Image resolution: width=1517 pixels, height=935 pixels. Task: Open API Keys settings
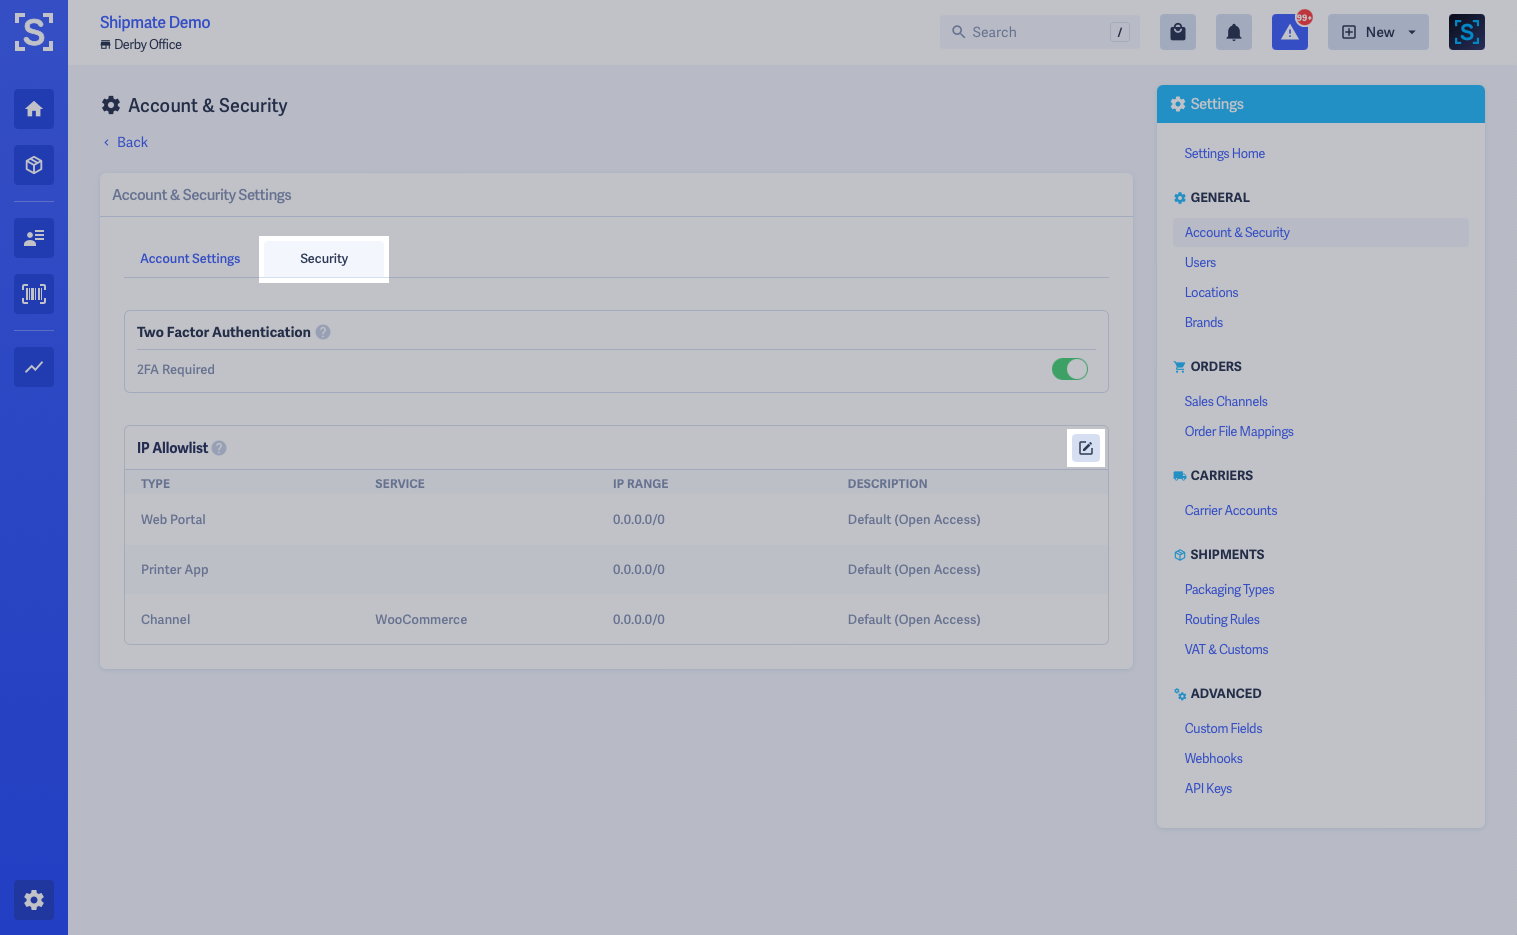[x=1208, y=788]
